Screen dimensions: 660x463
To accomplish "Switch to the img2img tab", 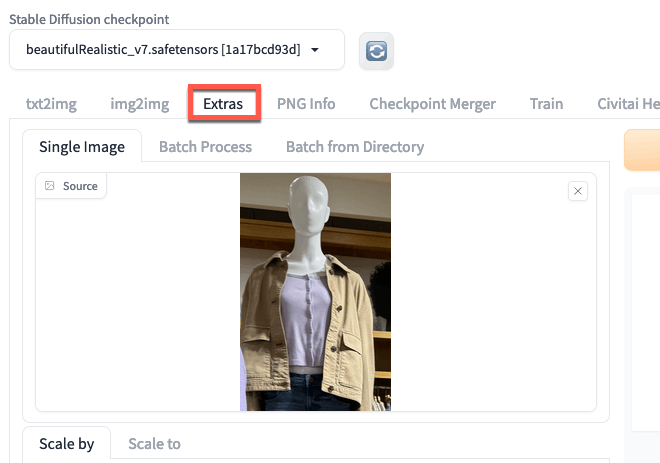I will [x=140, y=104].
